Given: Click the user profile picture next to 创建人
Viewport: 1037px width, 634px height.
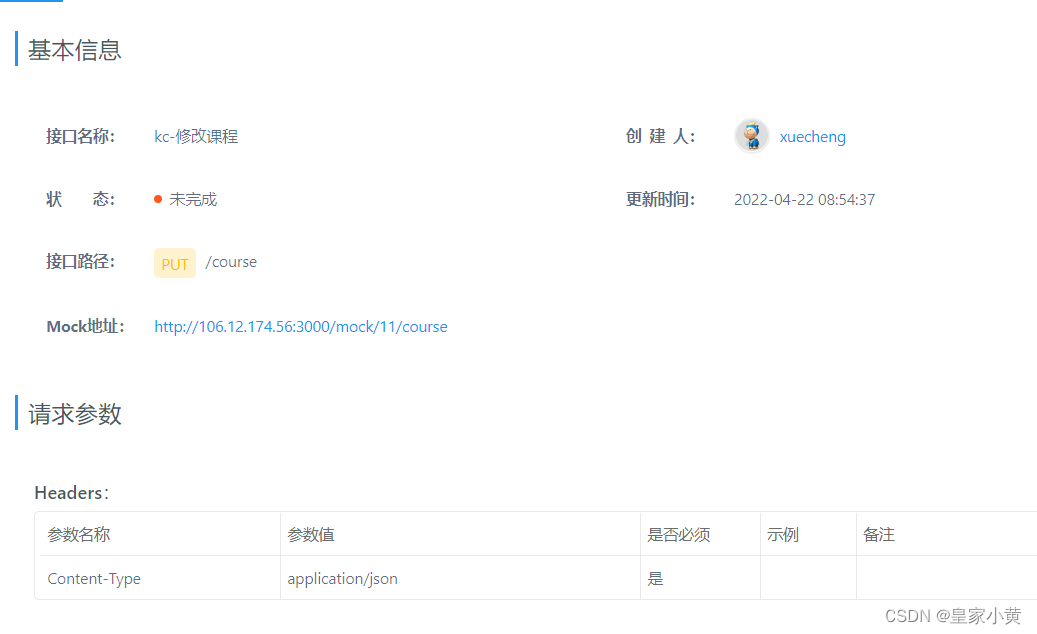Looking at the screenshot, I should [x=752, y=136].
